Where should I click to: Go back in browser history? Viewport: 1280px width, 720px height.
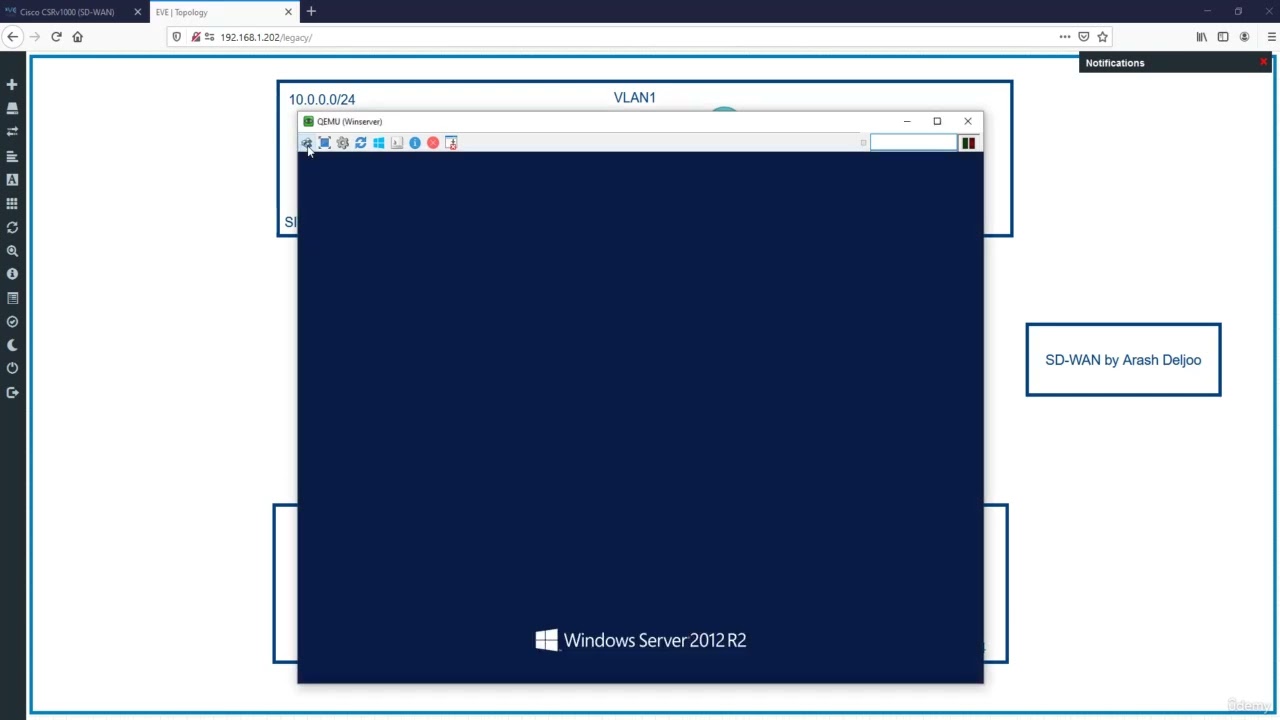tap(13, 37)
